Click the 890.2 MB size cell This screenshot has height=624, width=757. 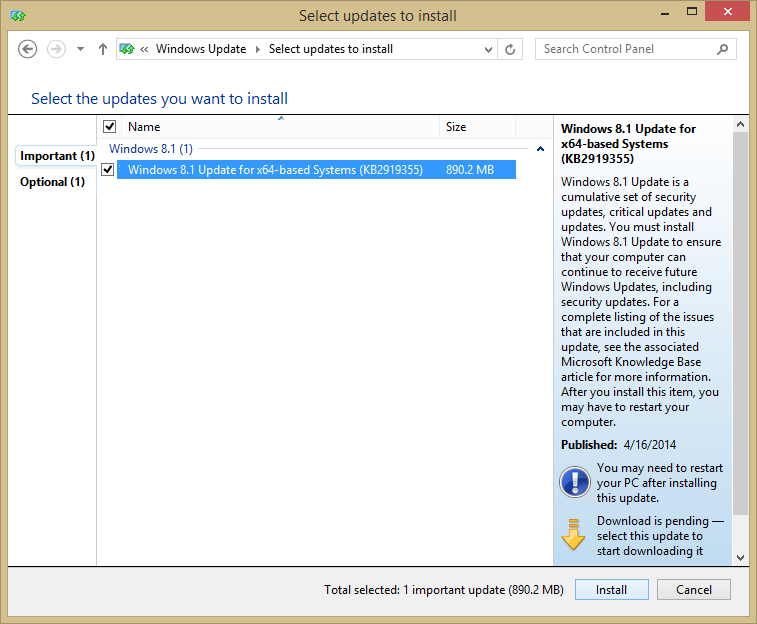(x=470, y=170)
